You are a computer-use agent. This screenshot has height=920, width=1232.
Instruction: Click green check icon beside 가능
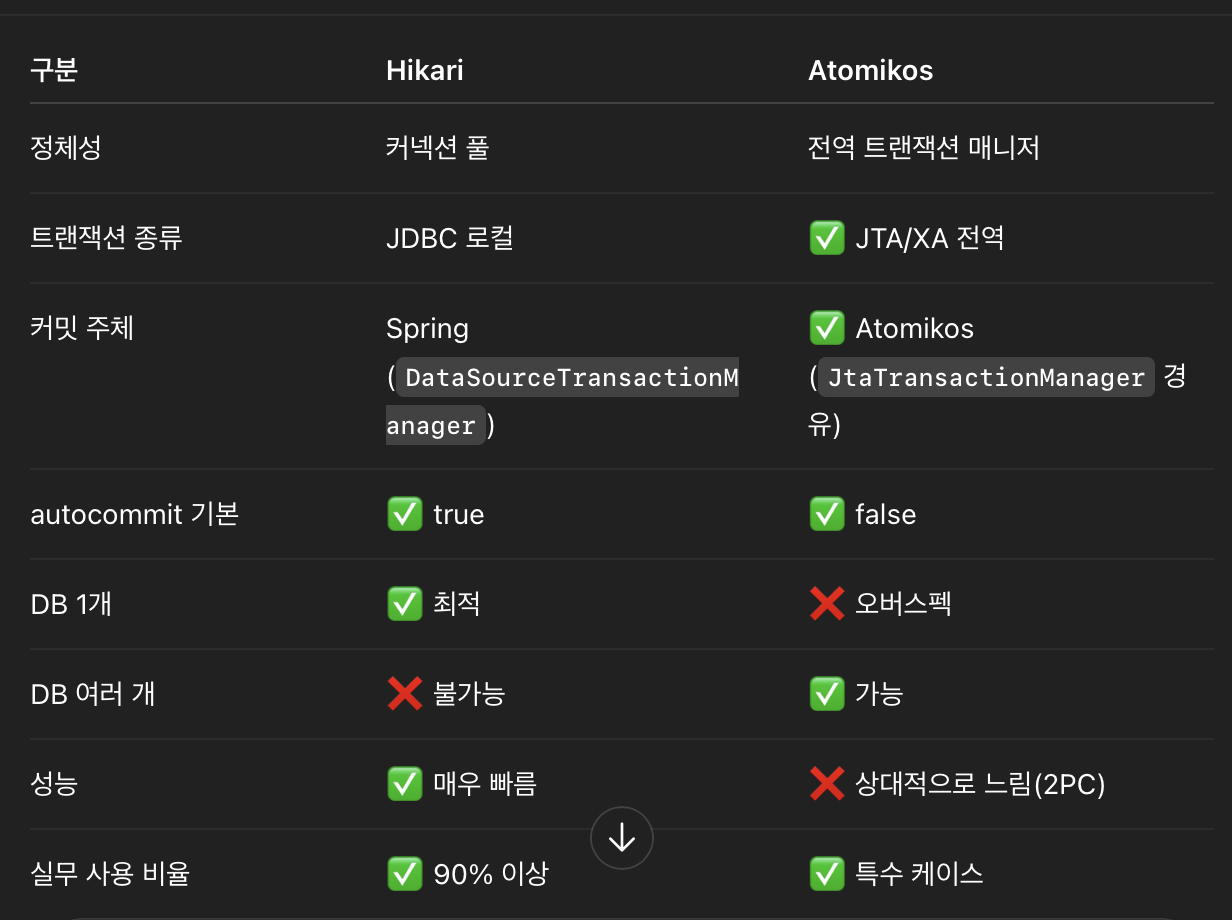point(827,694)
